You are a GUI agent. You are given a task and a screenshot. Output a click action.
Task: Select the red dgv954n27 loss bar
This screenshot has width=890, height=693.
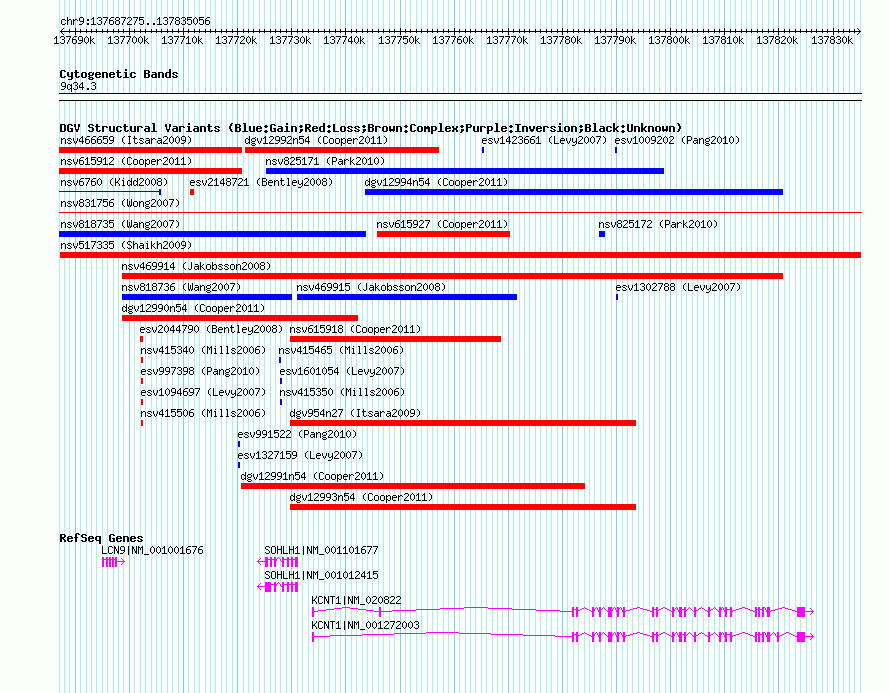point(463,423)
